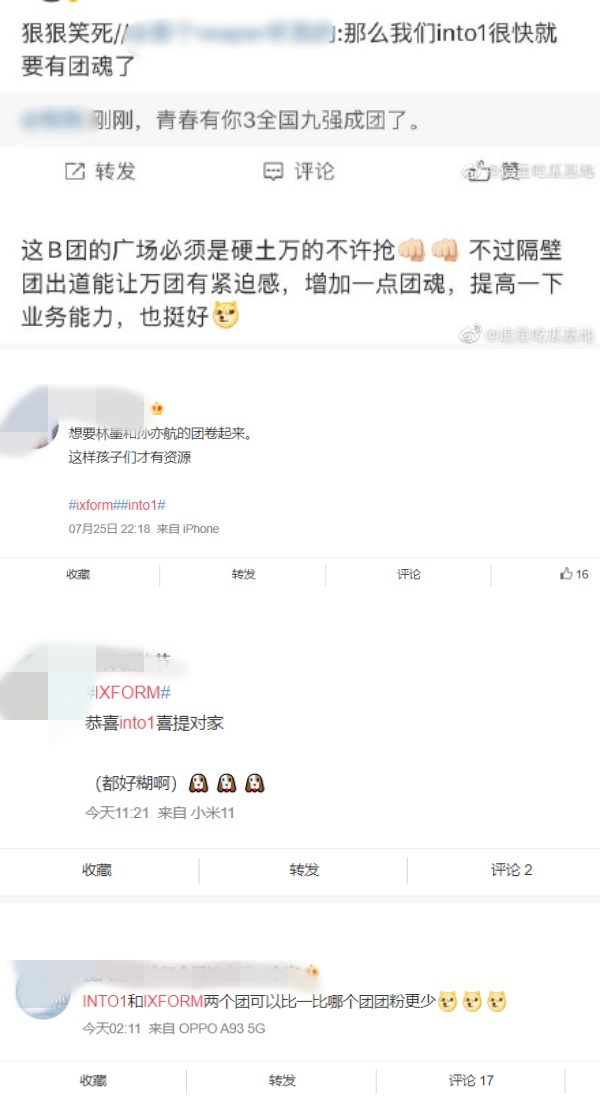Click the red IXFORM link in last post

coord(173,1001)
